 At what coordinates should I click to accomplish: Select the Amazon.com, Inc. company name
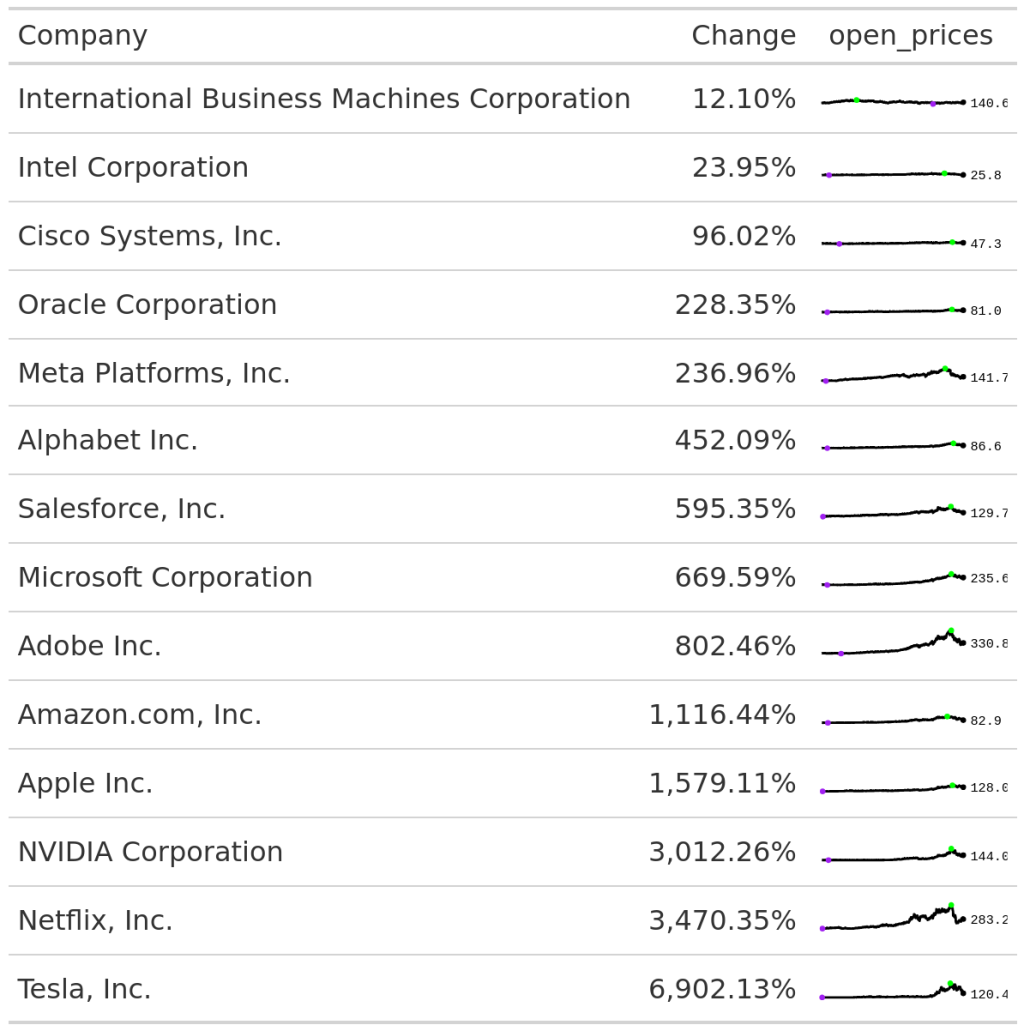pyautogui.click(x=140, y=716)
